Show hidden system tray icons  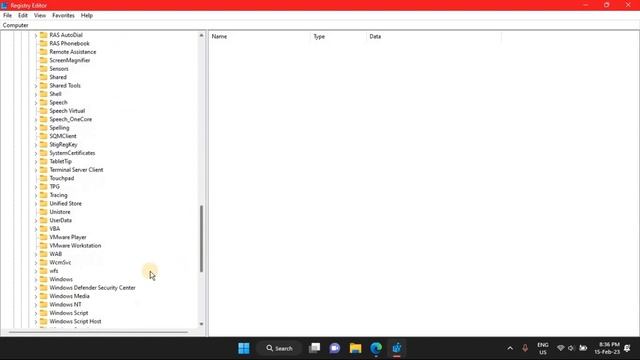(x=510, y=348)
